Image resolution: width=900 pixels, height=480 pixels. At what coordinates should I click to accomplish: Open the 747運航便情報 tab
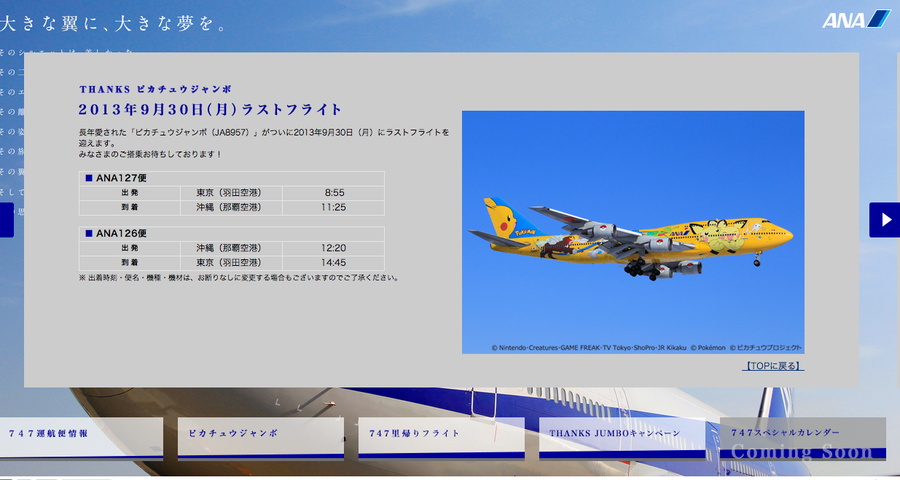(82, 439)
